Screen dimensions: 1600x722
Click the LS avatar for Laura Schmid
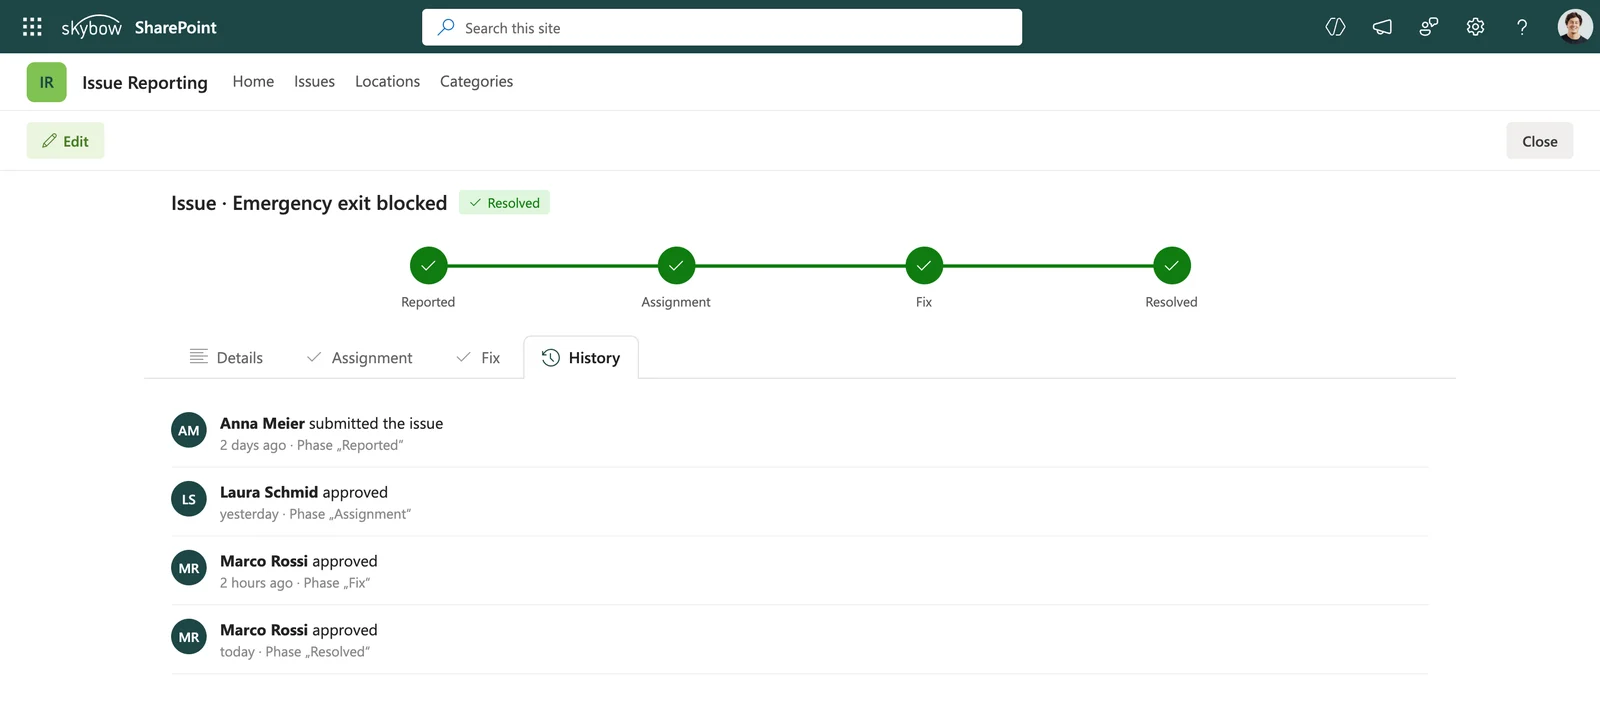[189, 499]
